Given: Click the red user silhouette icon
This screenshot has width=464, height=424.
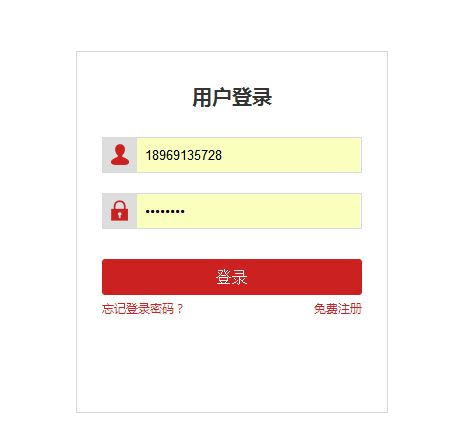Looking at the screenshot, I should (x=120, y=155).
